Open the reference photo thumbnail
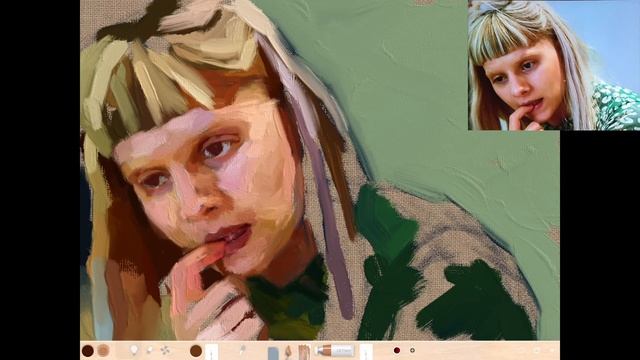640x360 pixels. (554, 65)
